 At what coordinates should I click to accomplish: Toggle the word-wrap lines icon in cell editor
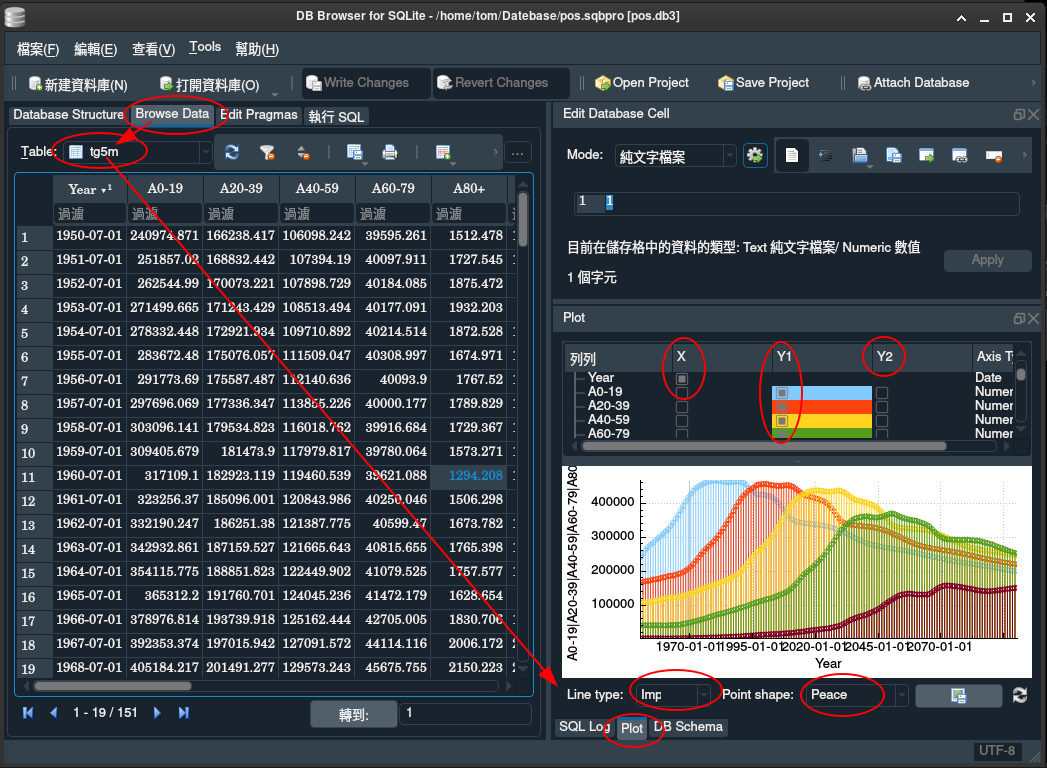(x=826, y=156)
